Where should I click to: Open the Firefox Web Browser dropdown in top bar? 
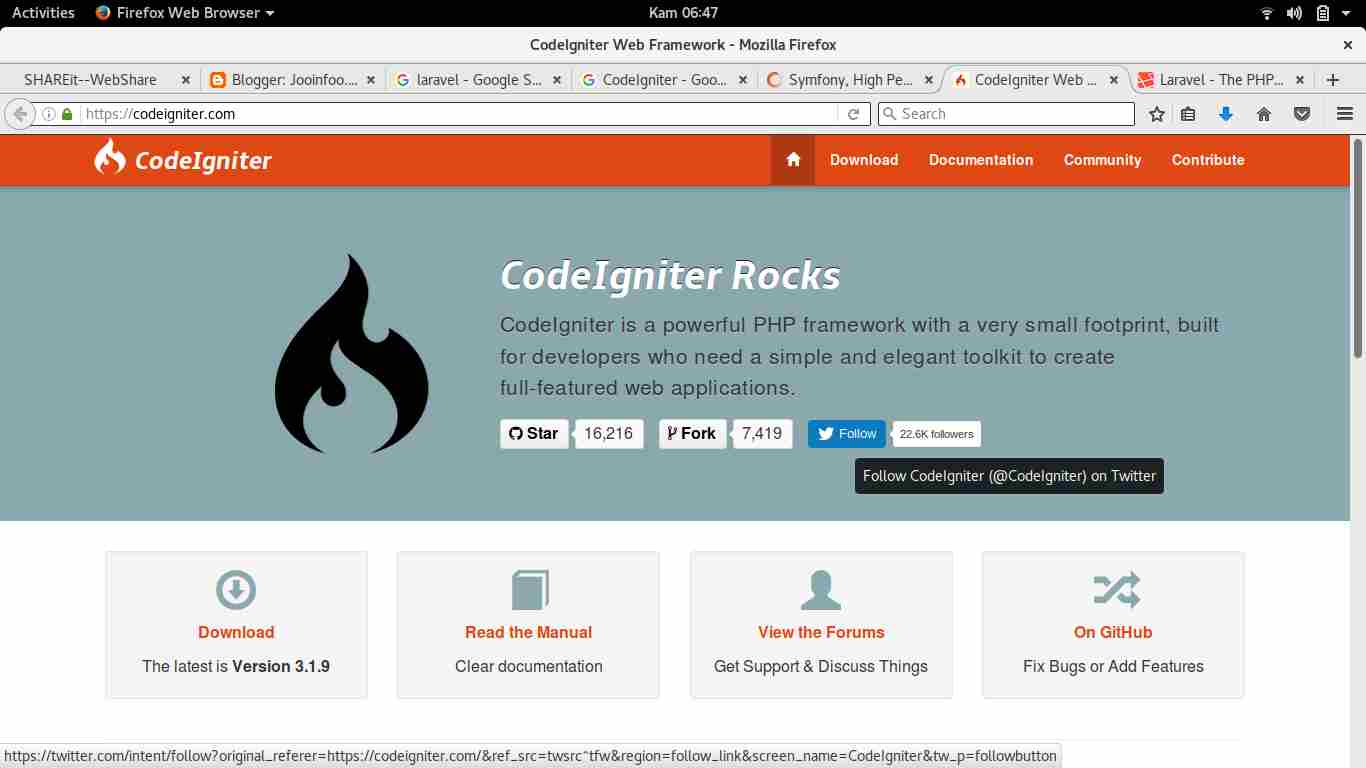184,13
